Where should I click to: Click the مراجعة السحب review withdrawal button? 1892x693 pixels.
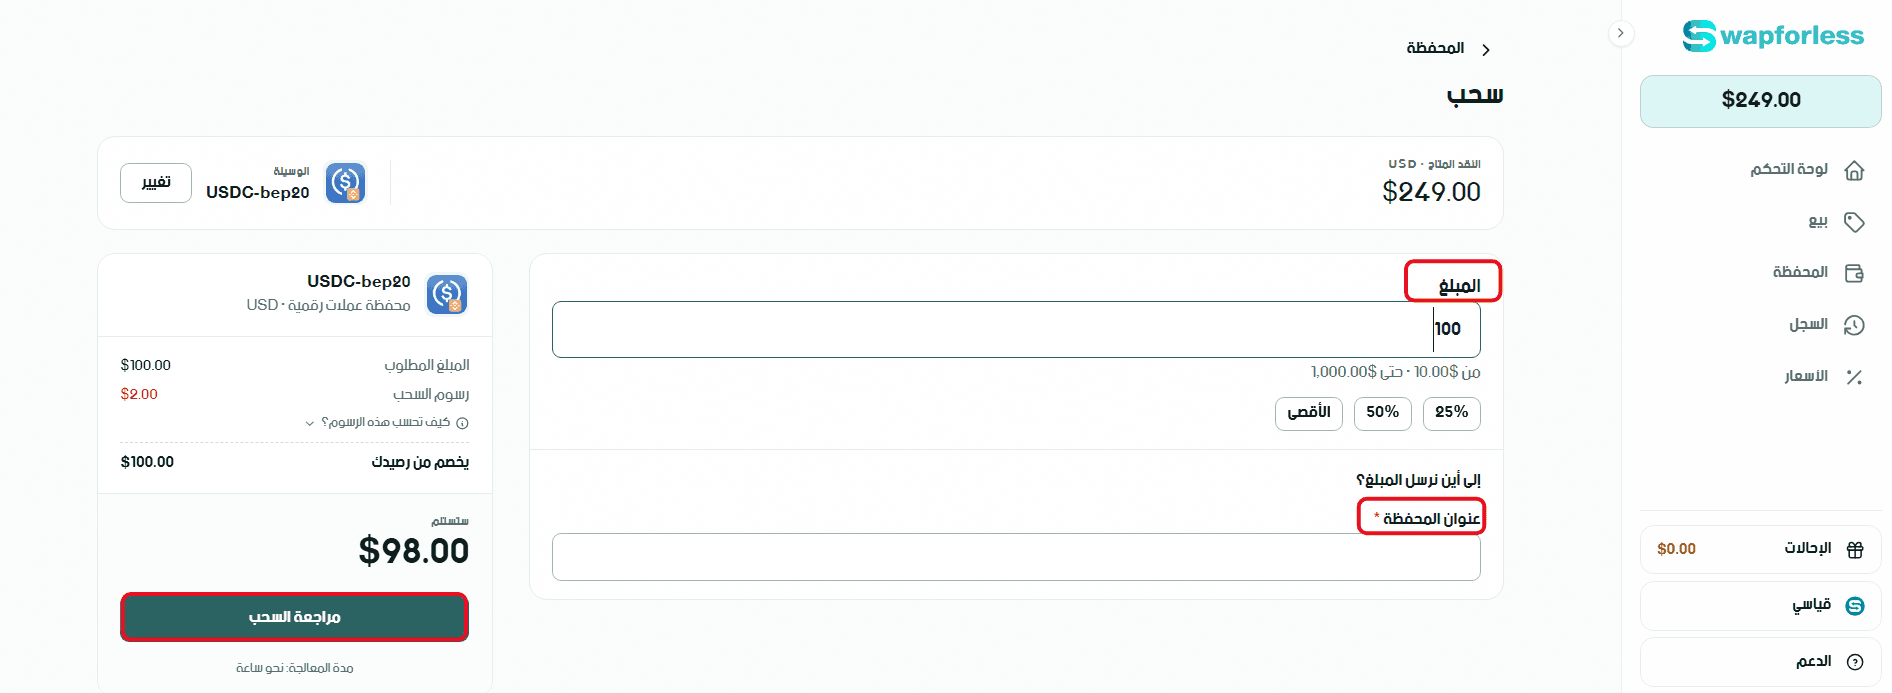295,617
